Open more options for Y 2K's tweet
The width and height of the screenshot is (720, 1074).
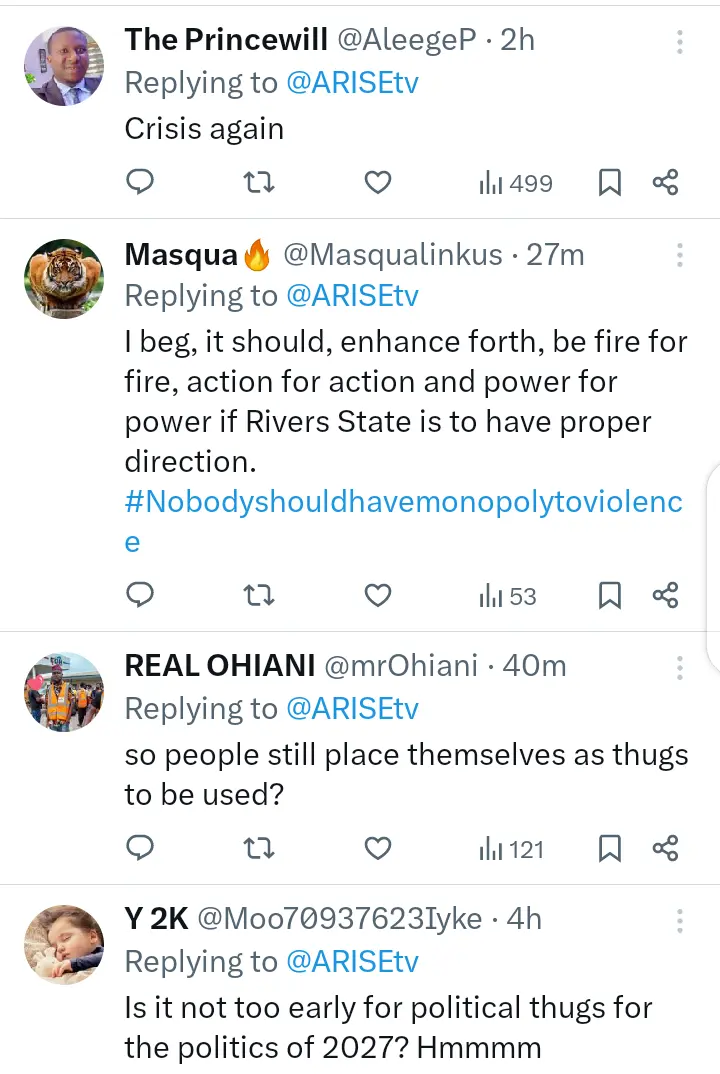679,920
